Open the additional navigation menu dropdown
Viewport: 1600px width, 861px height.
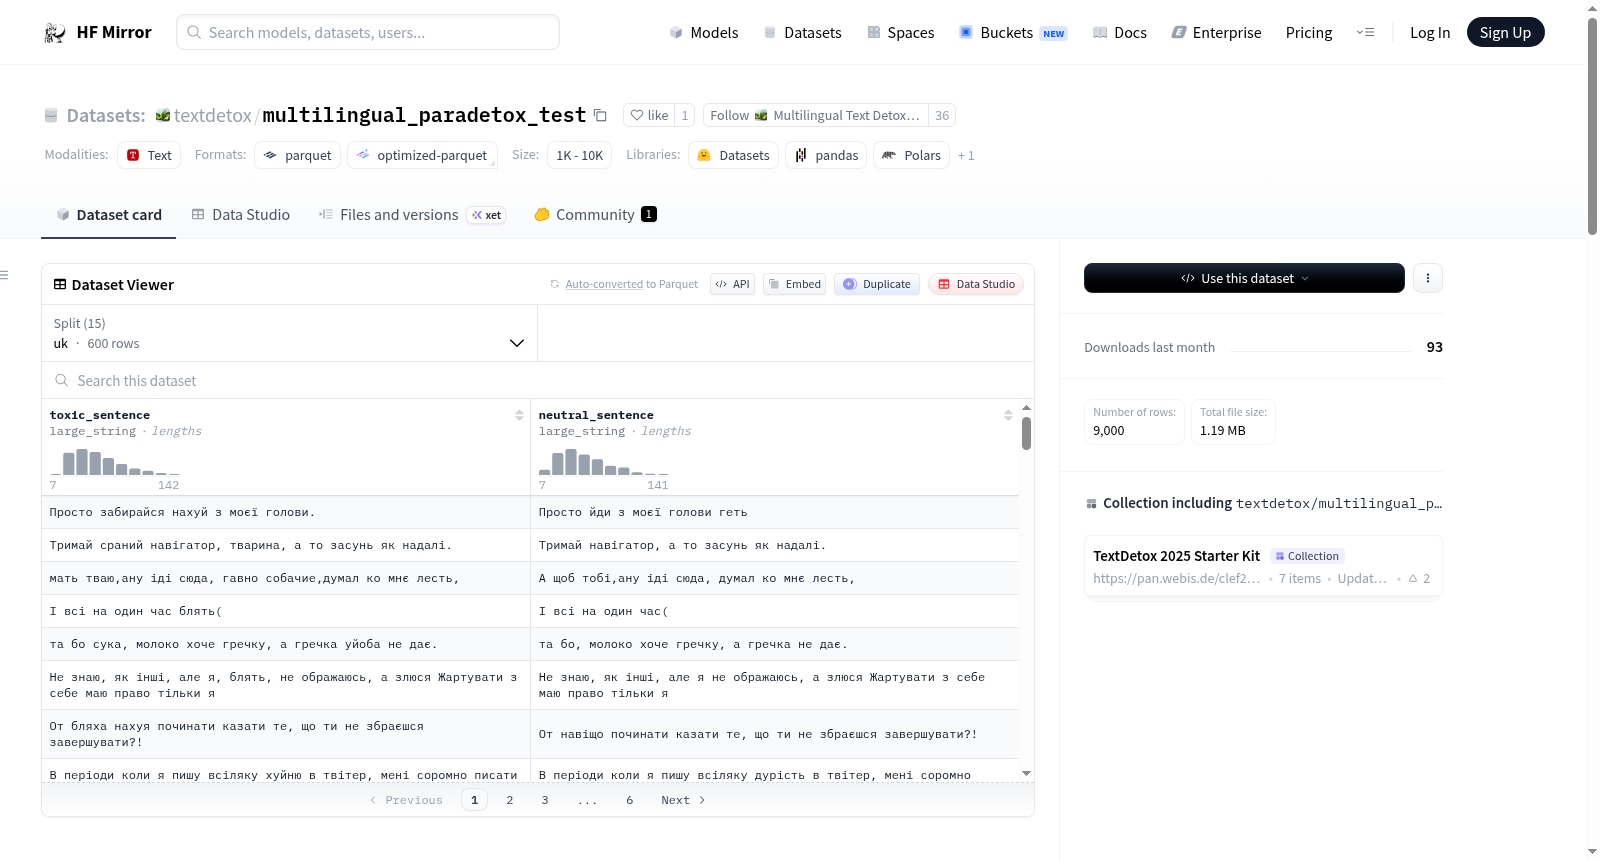1365,32
